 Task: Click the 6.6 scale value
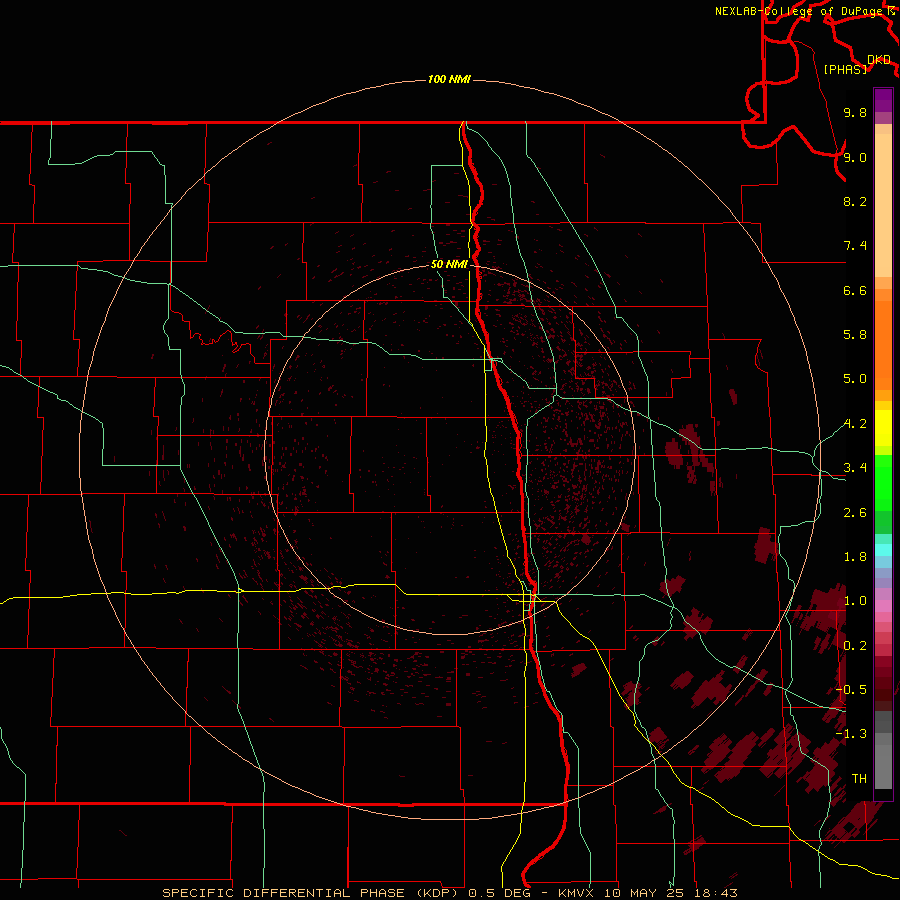coord(855,290)
